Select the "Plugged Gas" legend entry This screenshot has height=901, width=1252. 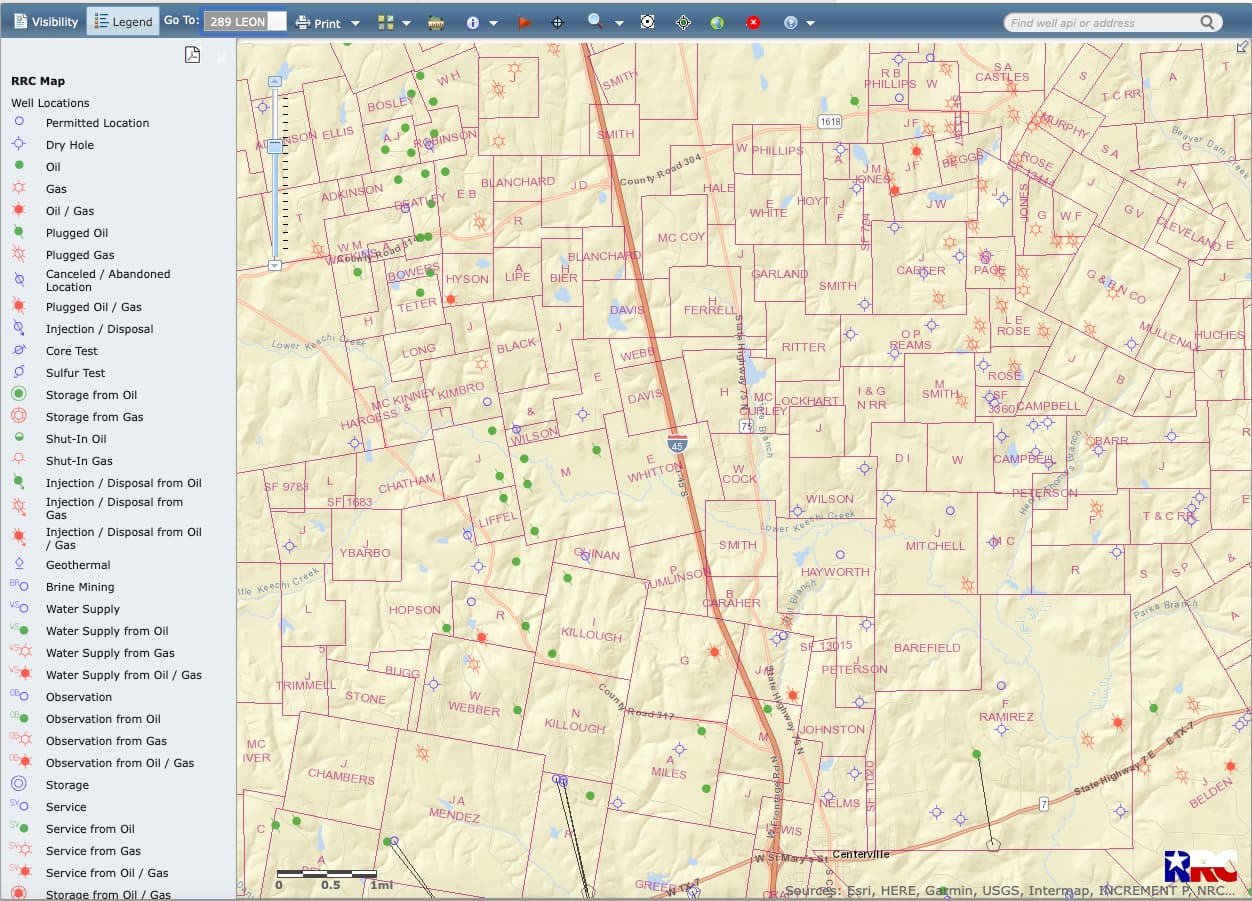80,255
